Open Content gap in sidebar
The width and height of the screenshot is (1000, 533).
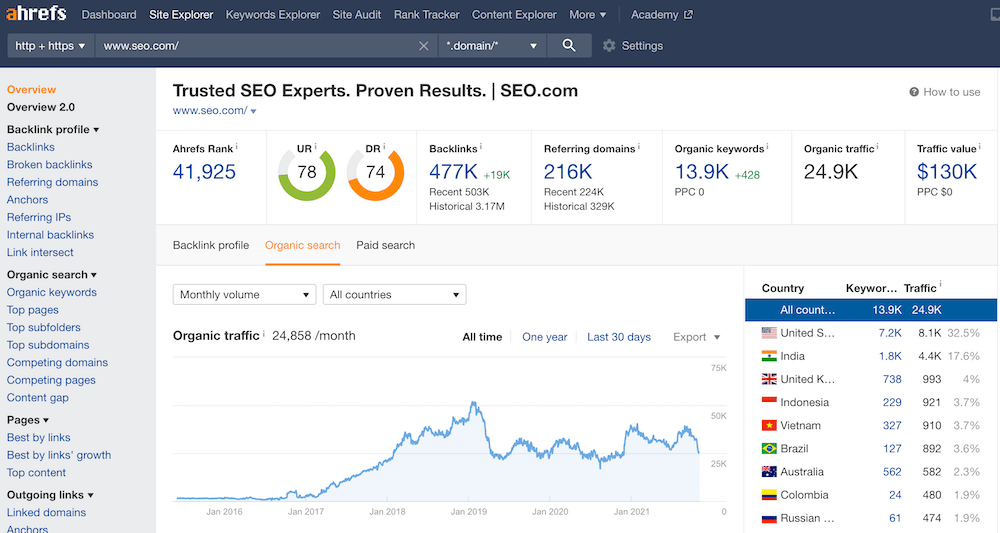38,398
